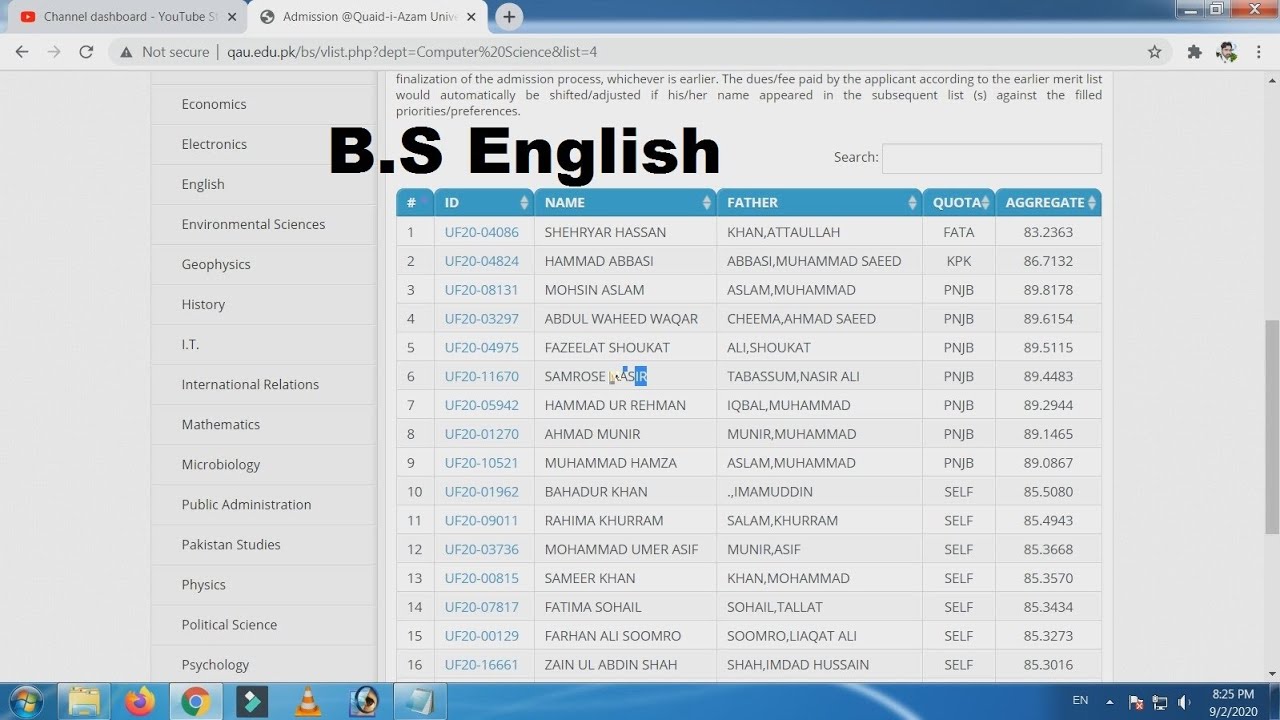The height and width of the screenshot is (720, 1280).
Task: Click the network tray icon
Action: 1160,702
